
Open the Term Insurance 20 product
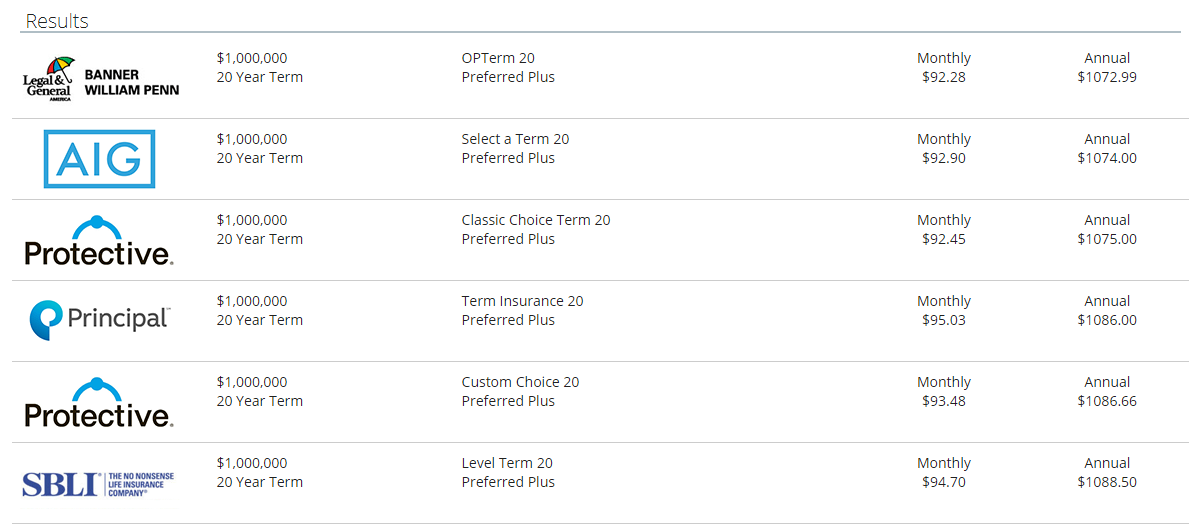point(522,301)
